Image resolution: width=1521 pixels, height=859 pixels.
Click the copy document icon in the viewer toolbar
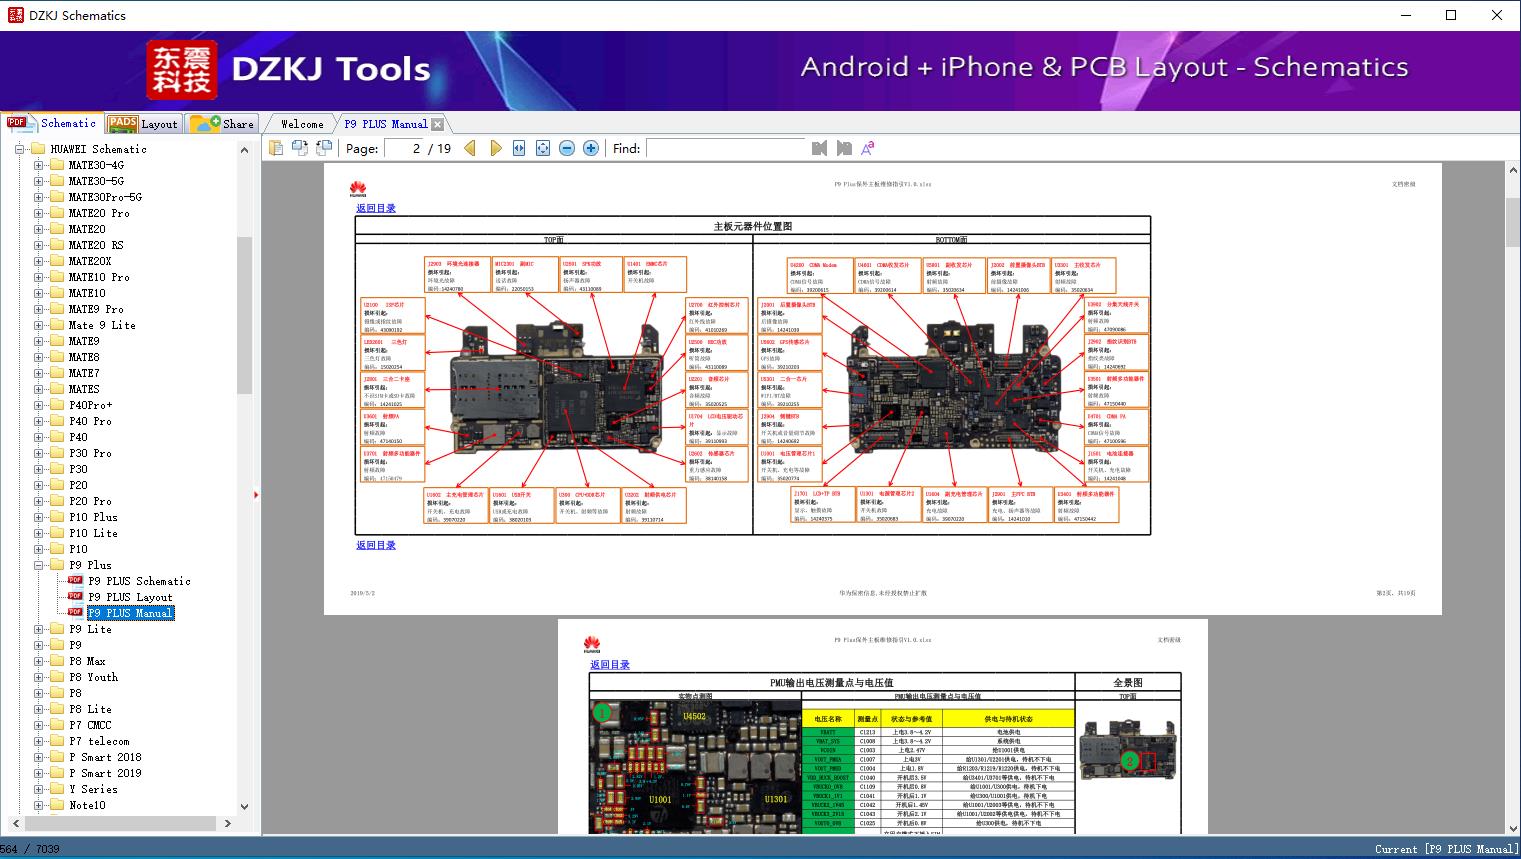pos(276,148)
